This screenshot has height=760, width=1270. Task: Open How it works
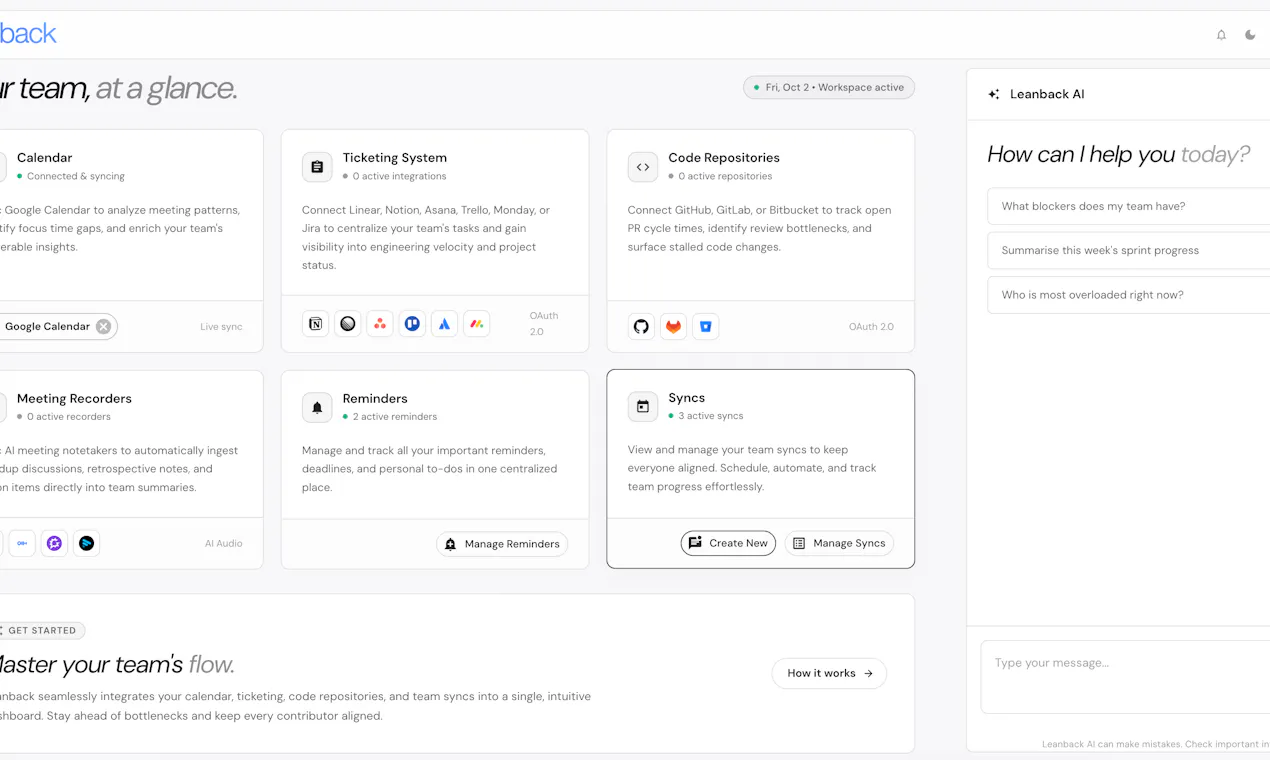tap(829, 673)
